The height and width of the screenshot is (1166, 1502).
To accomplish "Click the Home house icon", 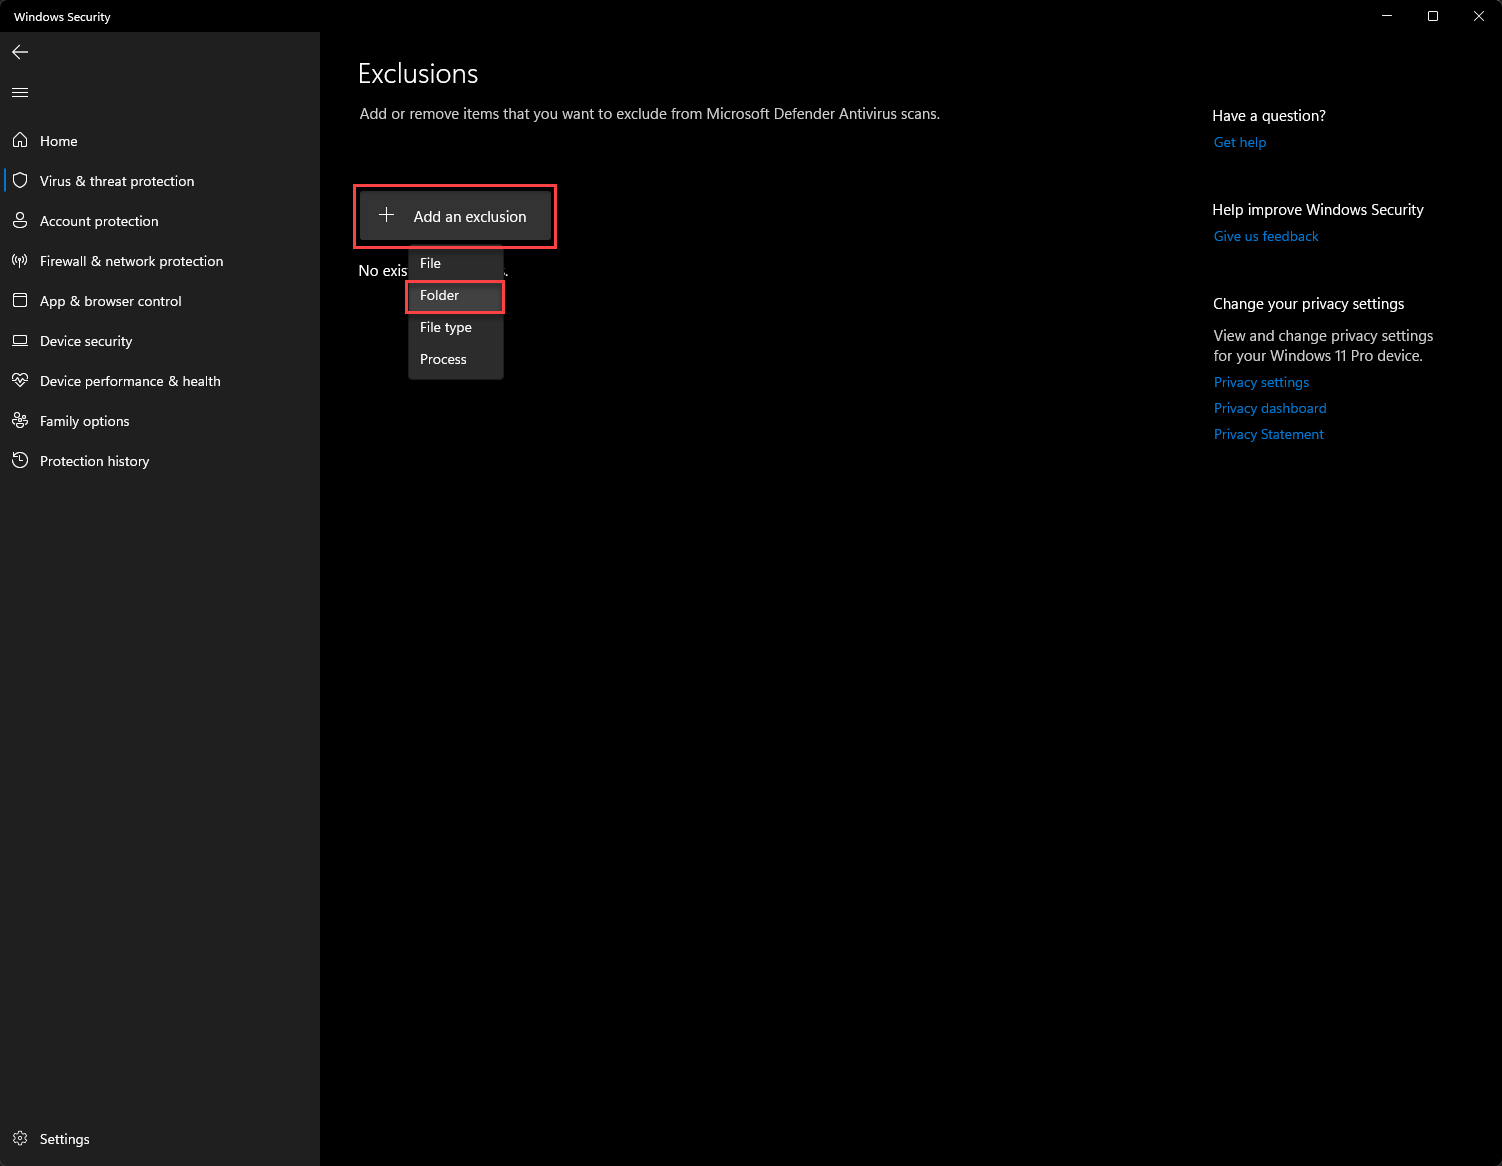I will tap(20, 140).
